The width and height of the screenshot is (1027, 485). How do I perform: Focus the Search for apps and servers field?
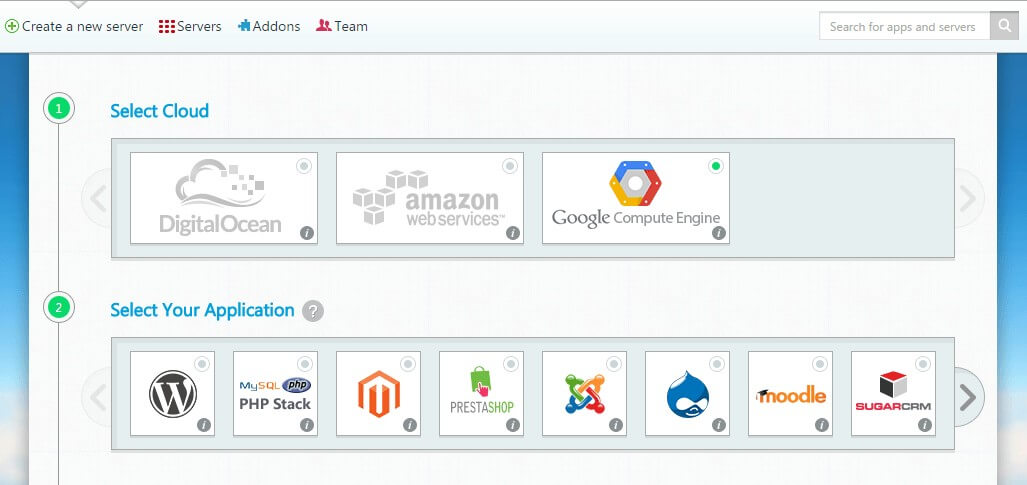click(904, 27)
